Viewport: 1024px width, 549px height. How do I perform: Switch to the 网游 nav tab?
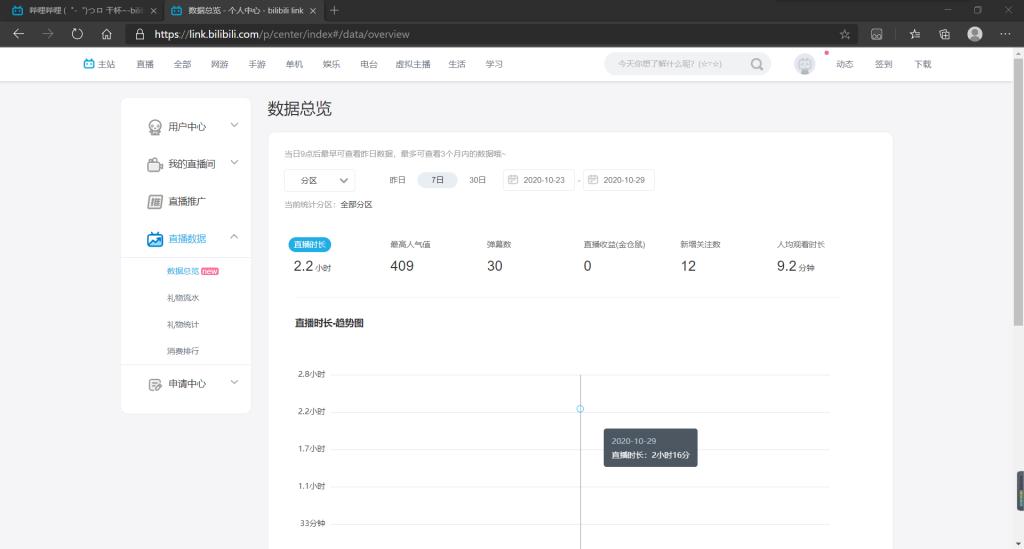pyautogui.click(x=219, y=64)
